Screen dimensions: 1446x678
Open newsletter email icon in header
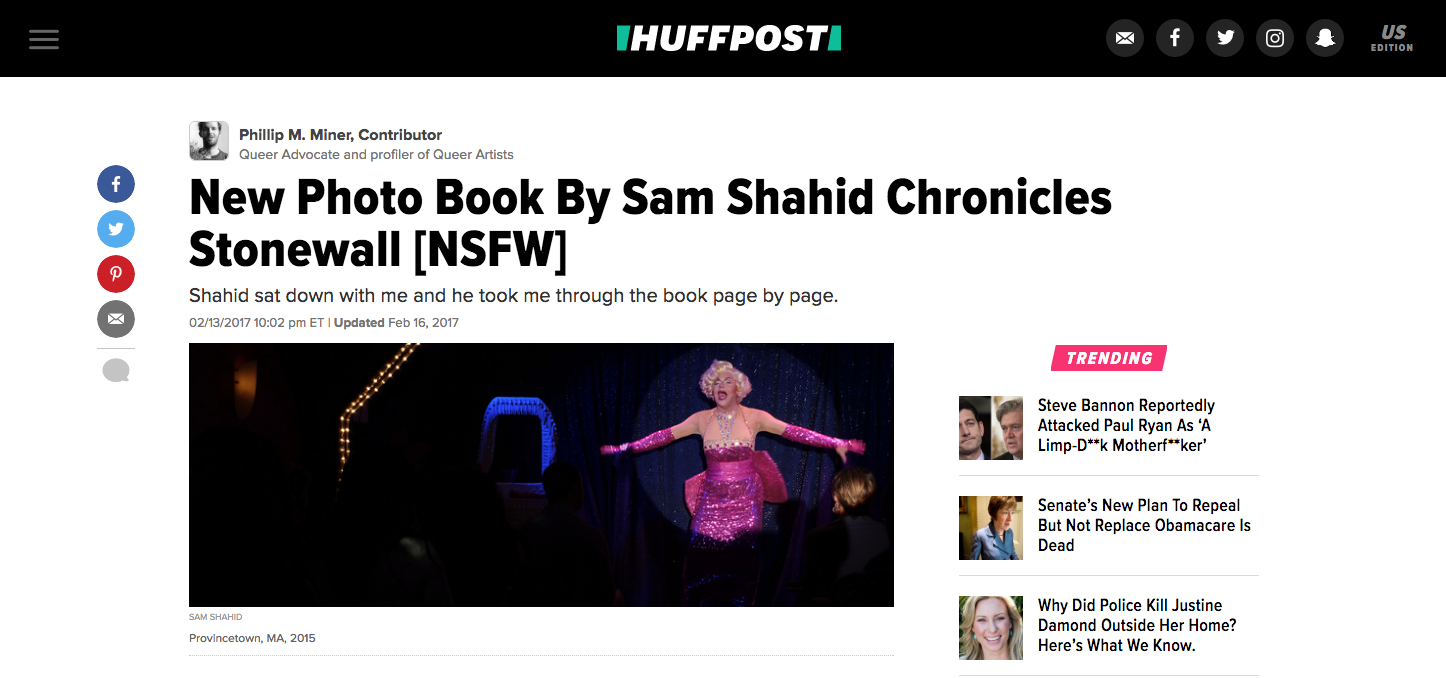1125,38
